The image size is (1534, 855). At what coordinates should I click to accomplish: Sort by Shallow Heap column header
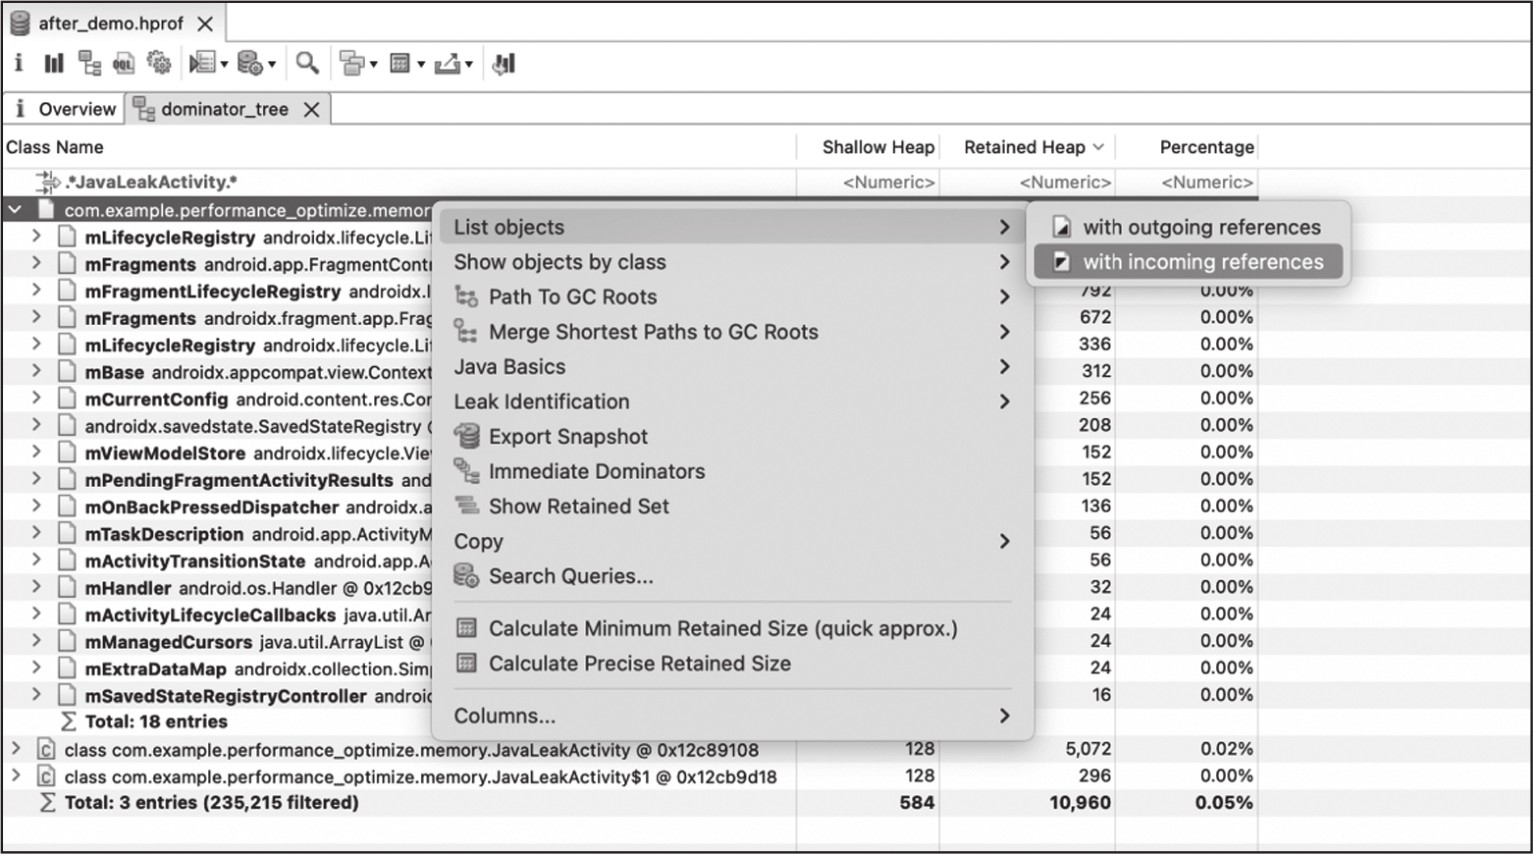[x=878, y=147]
